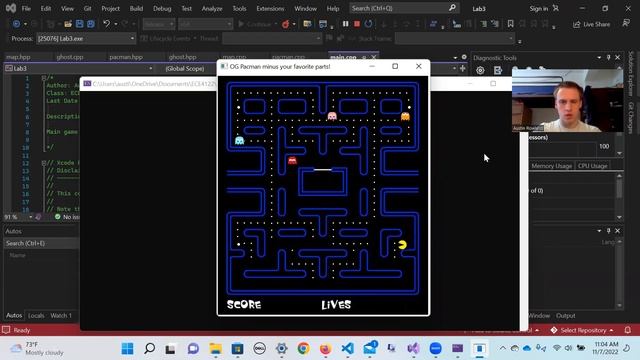640x360 pixels.
Task: Open the solution platform dropdown
Action: click(x=206, y=24)
